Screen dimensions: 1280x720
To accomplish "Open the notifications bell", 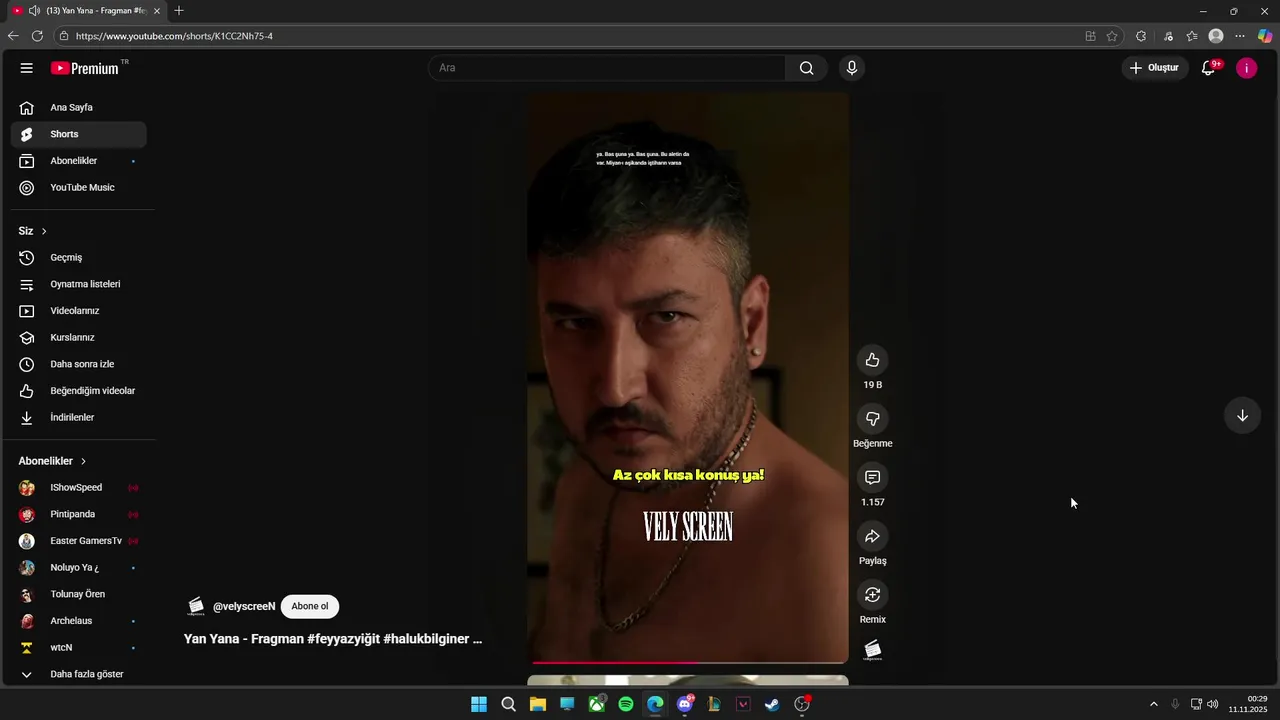I will [1208, 68].
